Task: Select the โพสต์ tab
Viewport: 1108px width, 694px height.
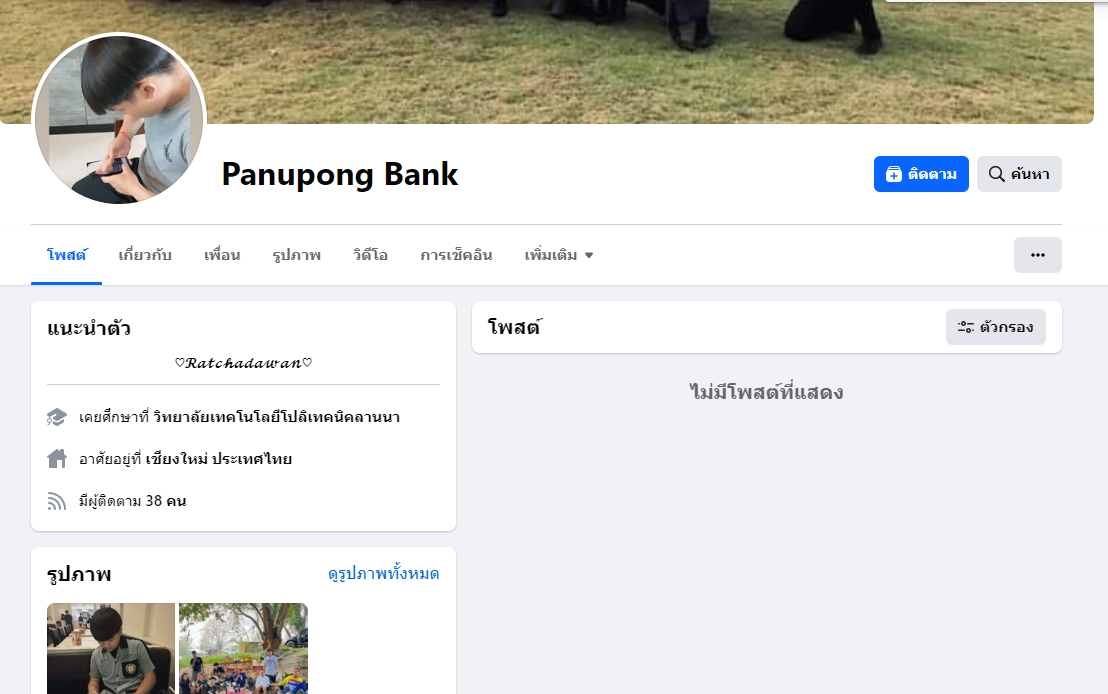Action: (66, 255)
